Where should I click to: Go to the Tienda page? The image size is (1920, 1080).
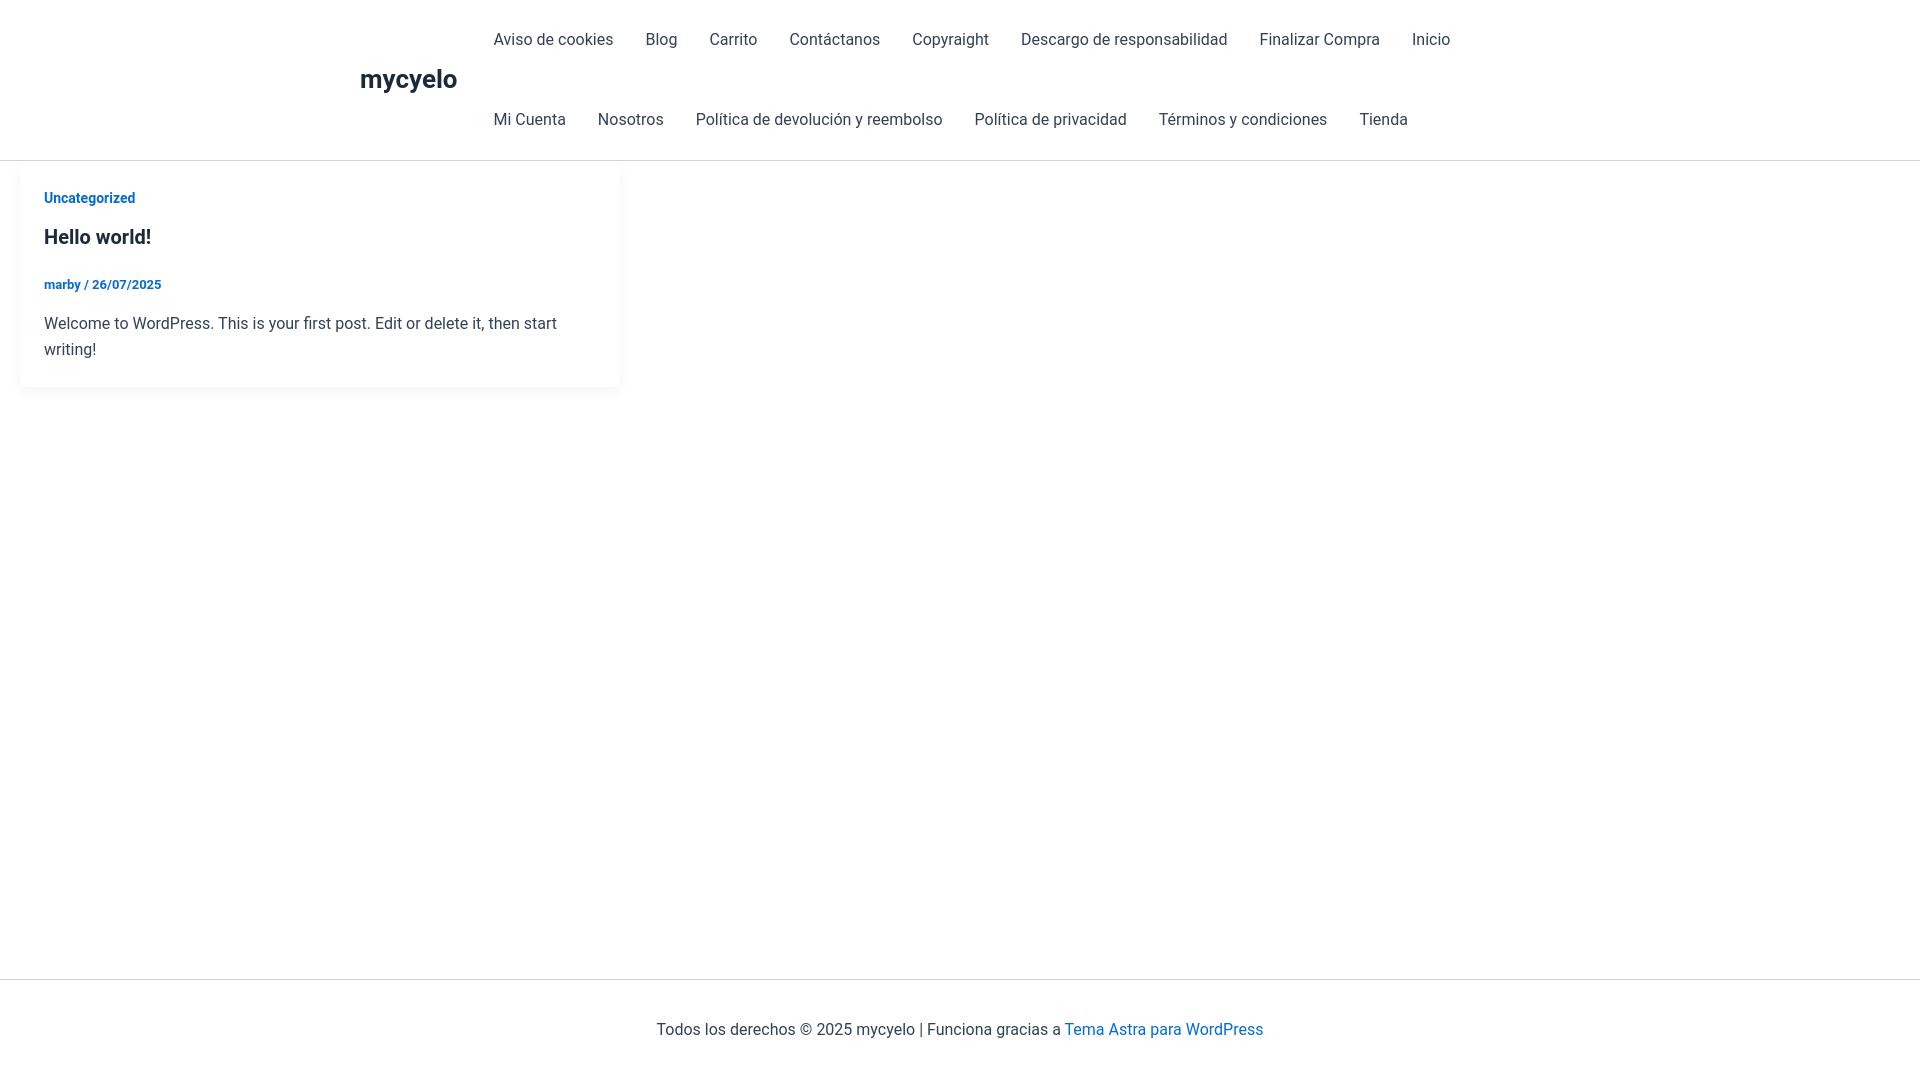click(x=1383, y=120)
